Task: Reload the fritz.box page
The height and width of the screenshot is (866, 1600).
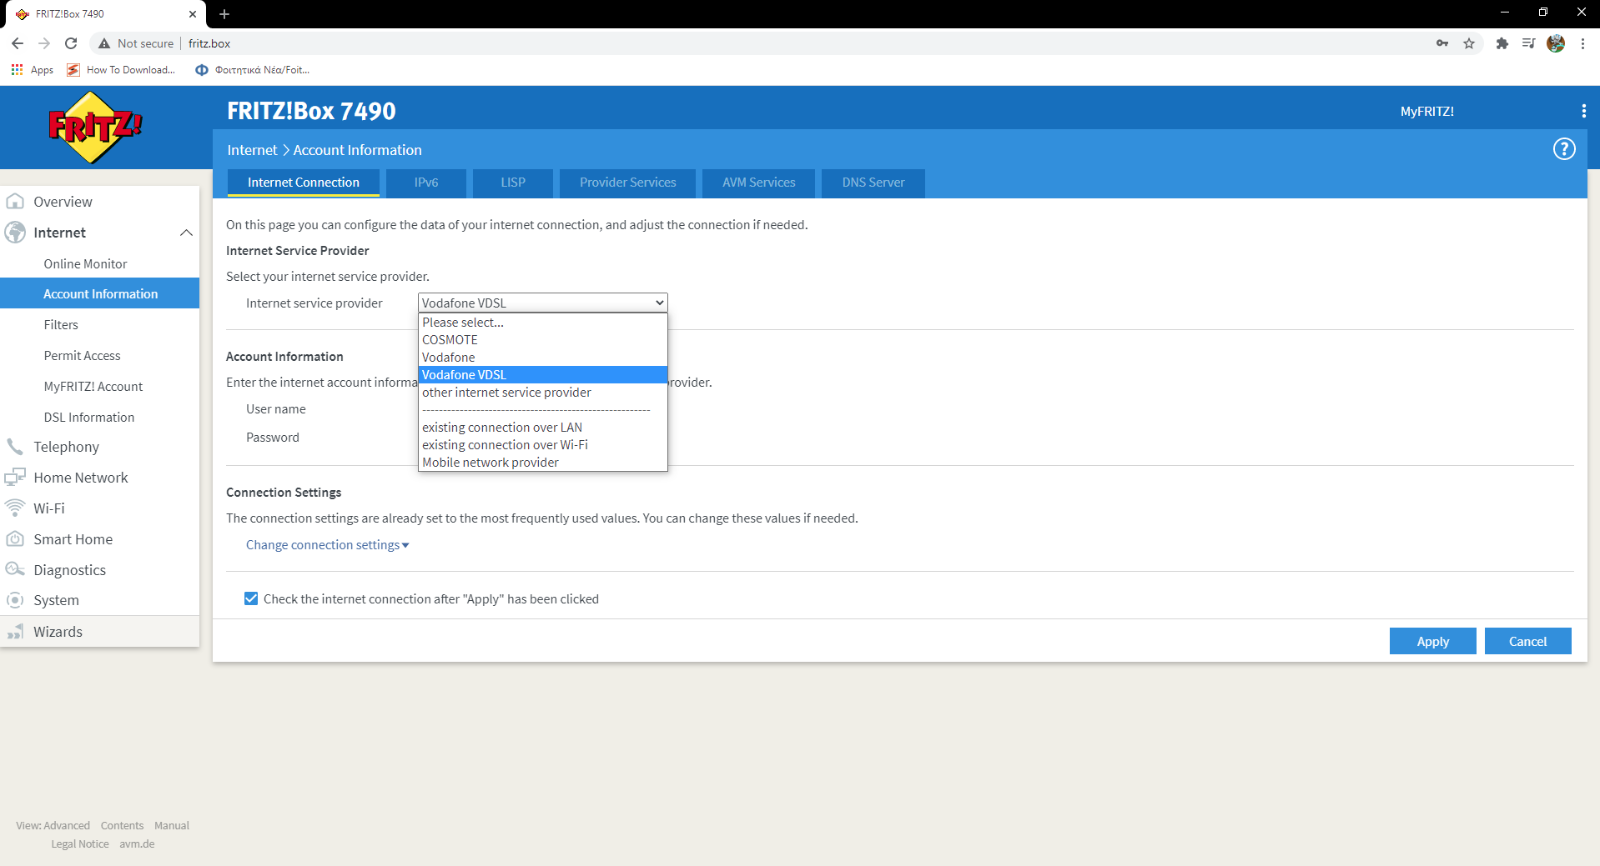Action: 71,43
